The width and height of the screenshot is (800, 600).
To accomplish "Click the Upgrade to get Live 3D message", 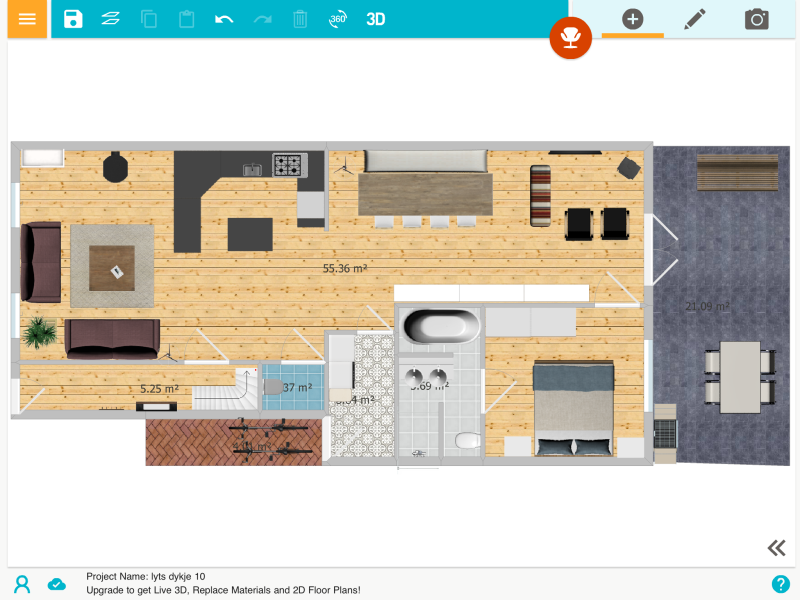I will (x=223, y=590).
